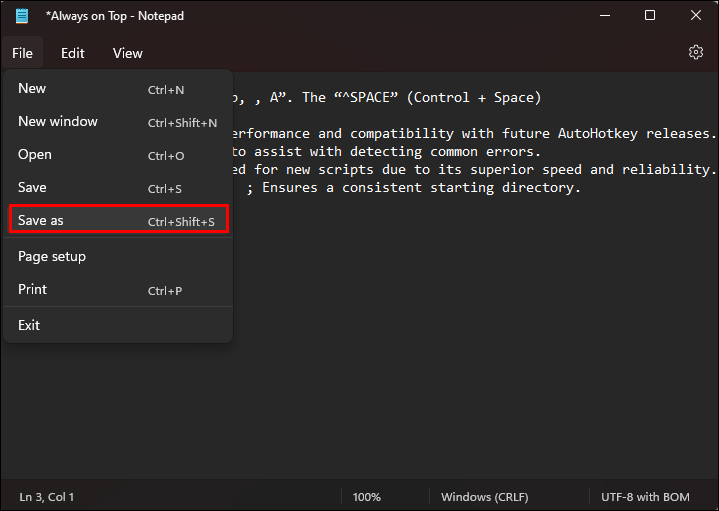Open the View menu
719x511 pixels.
point(127,53)
